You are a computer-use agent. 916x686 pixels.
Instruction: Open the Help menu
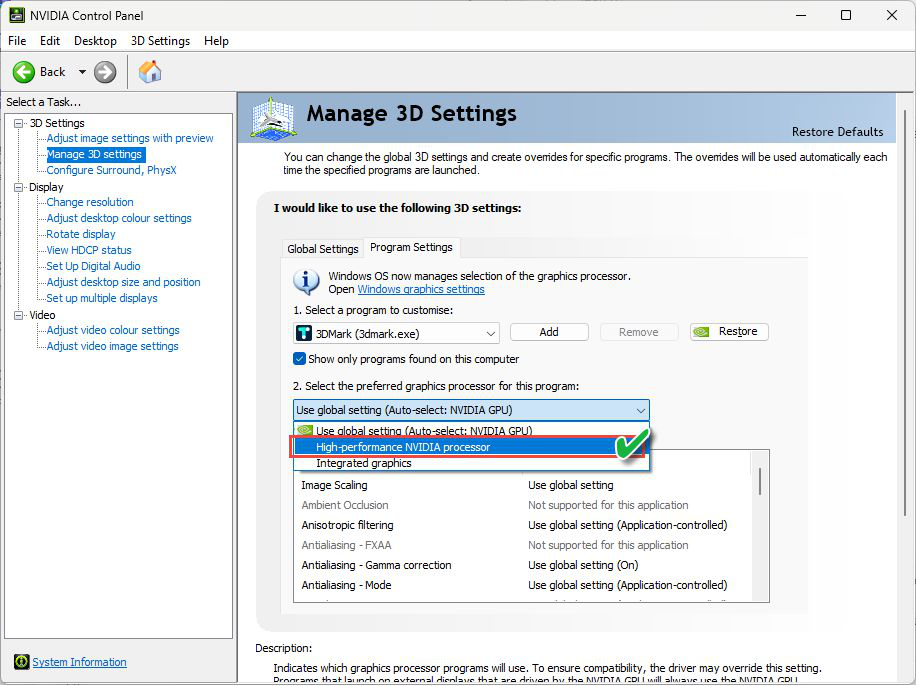[216, 41]
